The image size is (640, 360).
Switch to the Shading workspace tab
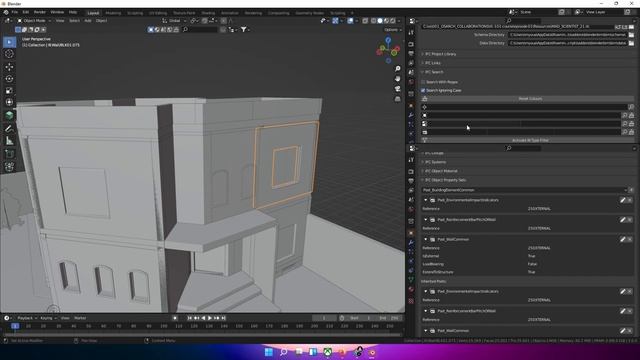(x=208, y=13)
